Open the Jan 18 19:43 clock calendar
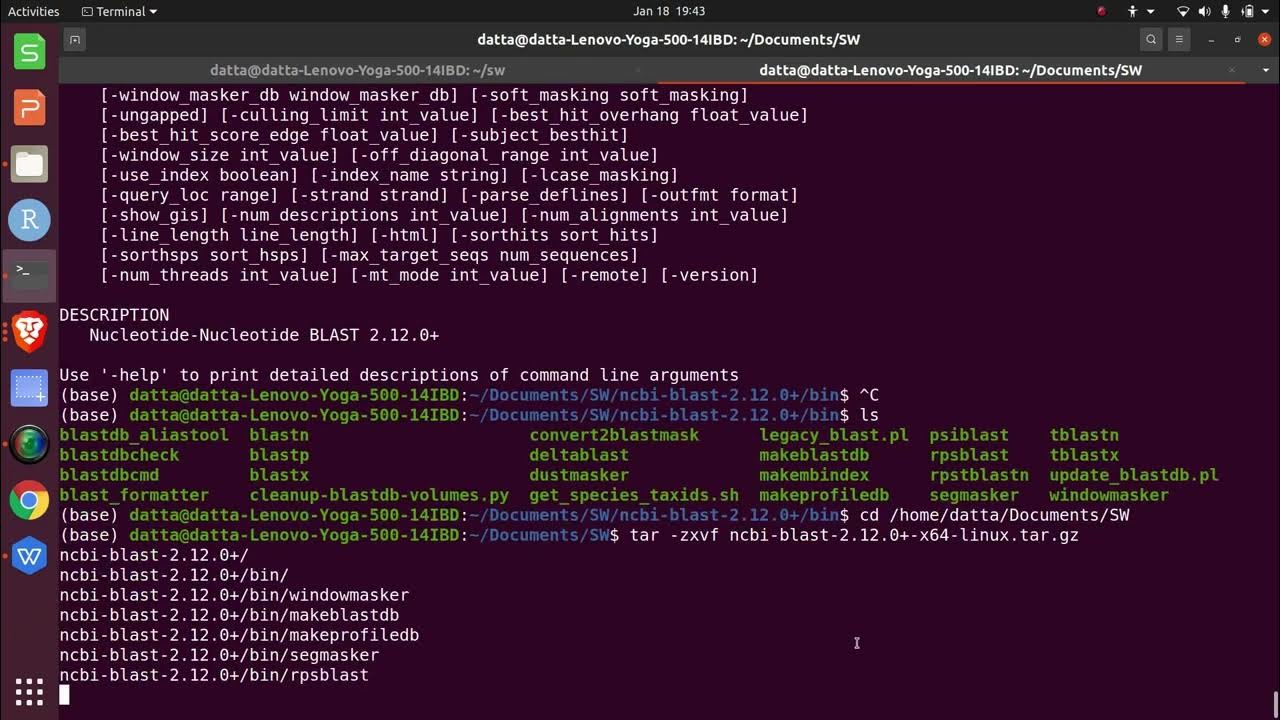1280x720 pixels. coord(669,12)
